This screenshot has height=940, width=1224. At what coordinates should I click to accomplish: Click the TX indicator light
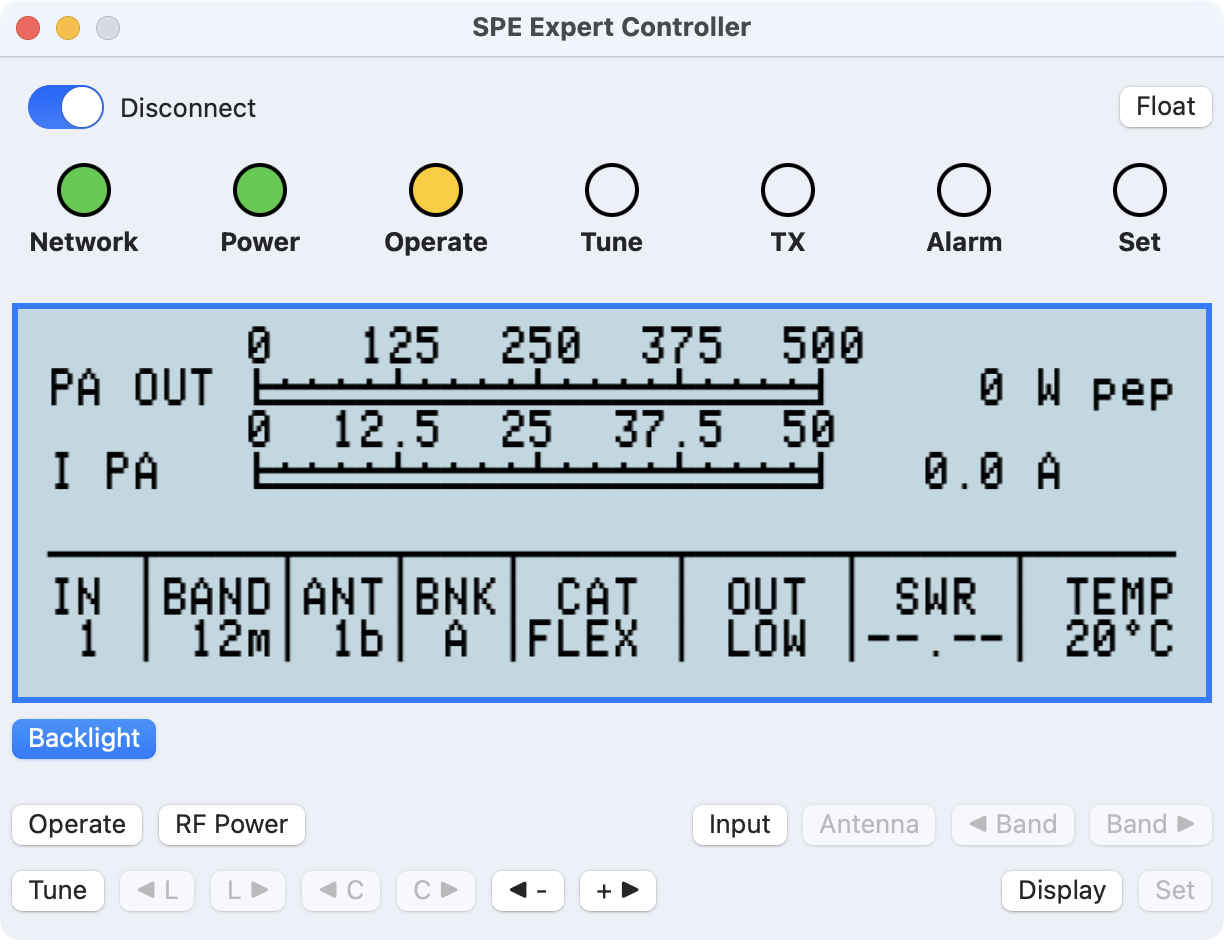788,190
